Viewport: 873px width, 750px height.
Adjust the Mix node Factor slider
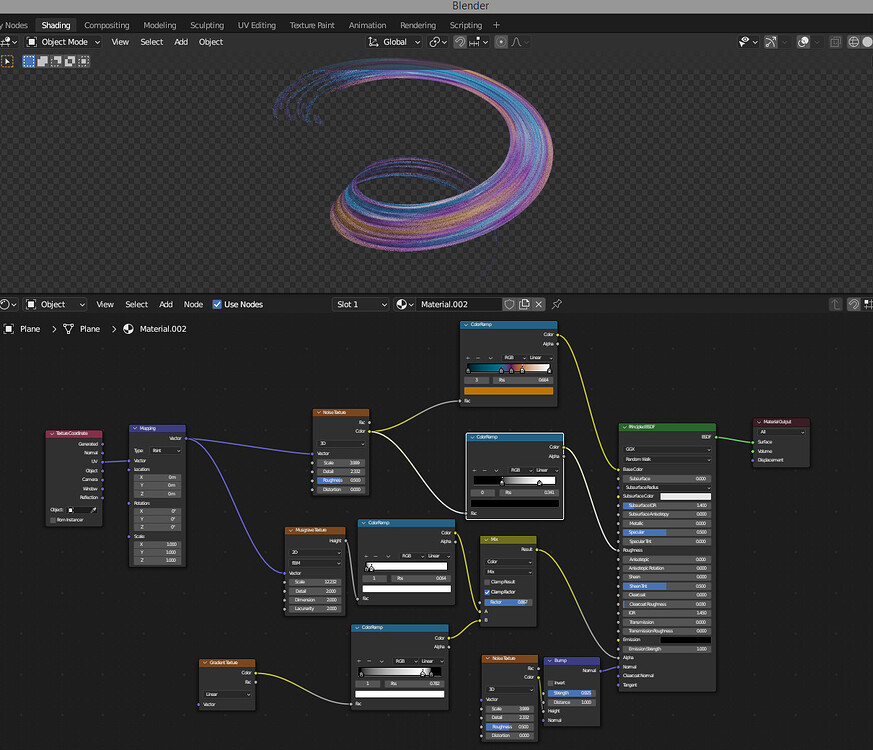[x=509, y=602]
